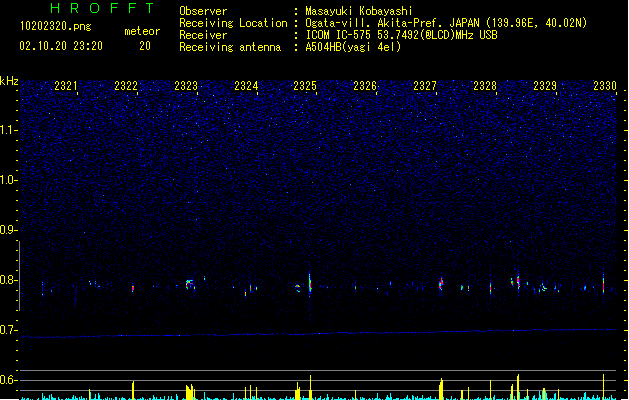Click the 'Receiving Location' label

tap(233, 23)
